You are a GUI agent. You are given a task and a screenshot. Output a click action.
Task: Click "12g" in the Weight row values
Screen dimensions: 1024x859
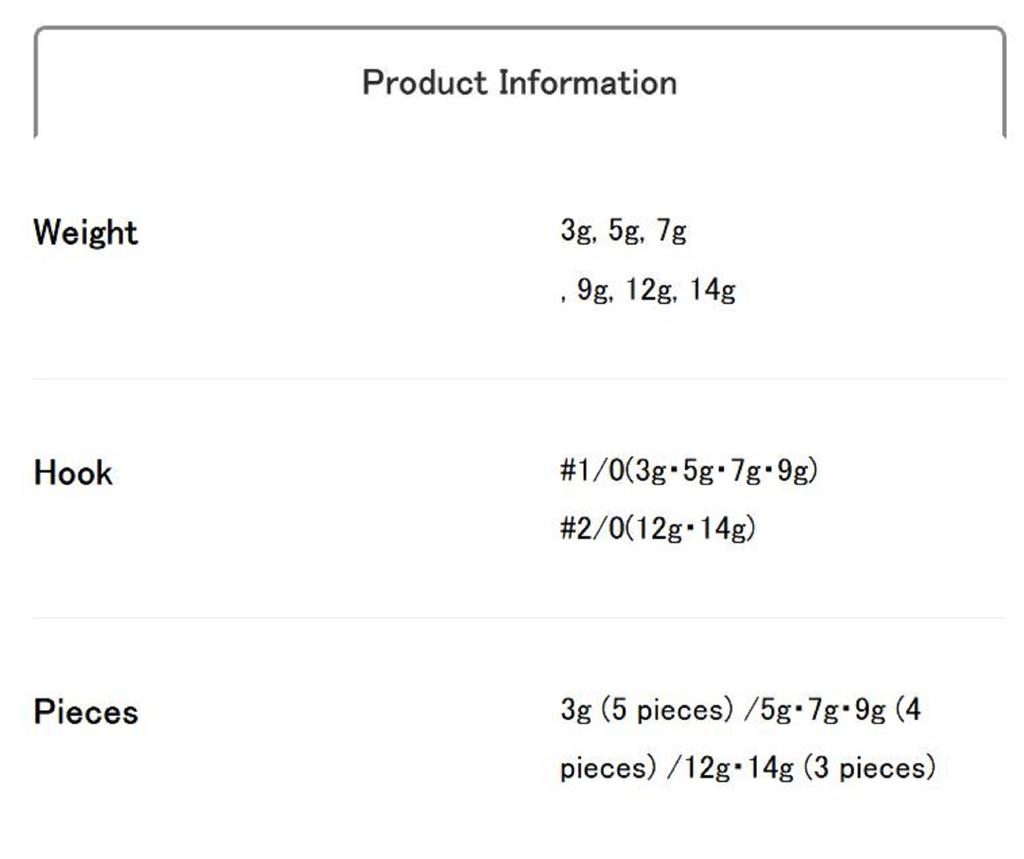[649, 291]
